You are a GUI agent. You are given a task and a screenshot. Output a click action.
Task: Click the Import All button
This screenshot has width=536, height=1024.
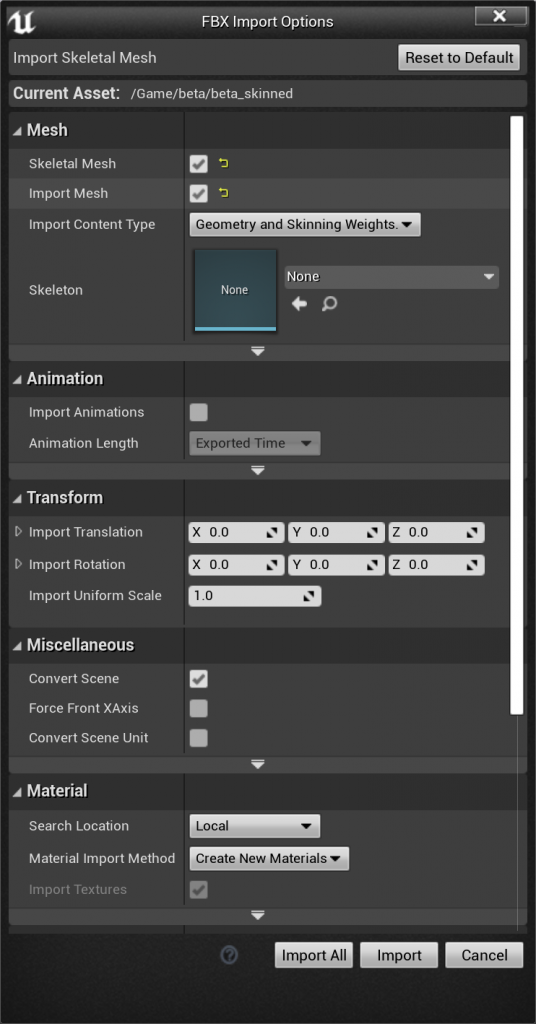click(314, 955)
